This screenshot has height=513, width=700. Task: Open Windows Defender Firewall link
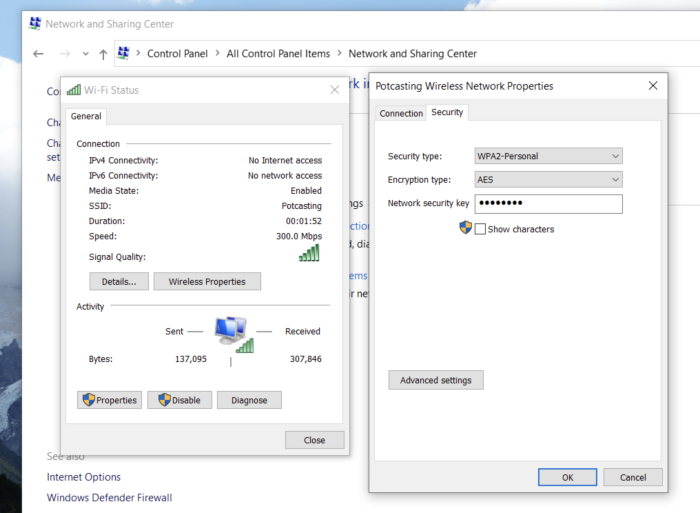(109, 497)
